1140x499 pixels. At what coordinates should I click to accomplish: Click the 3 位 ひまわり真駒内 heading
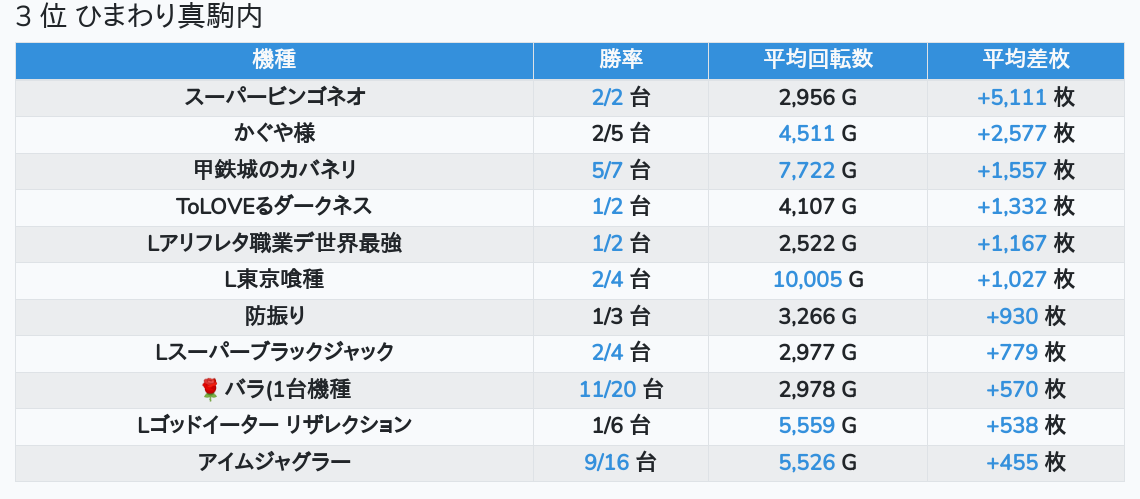pyautogui.click(x=138, y=17)
